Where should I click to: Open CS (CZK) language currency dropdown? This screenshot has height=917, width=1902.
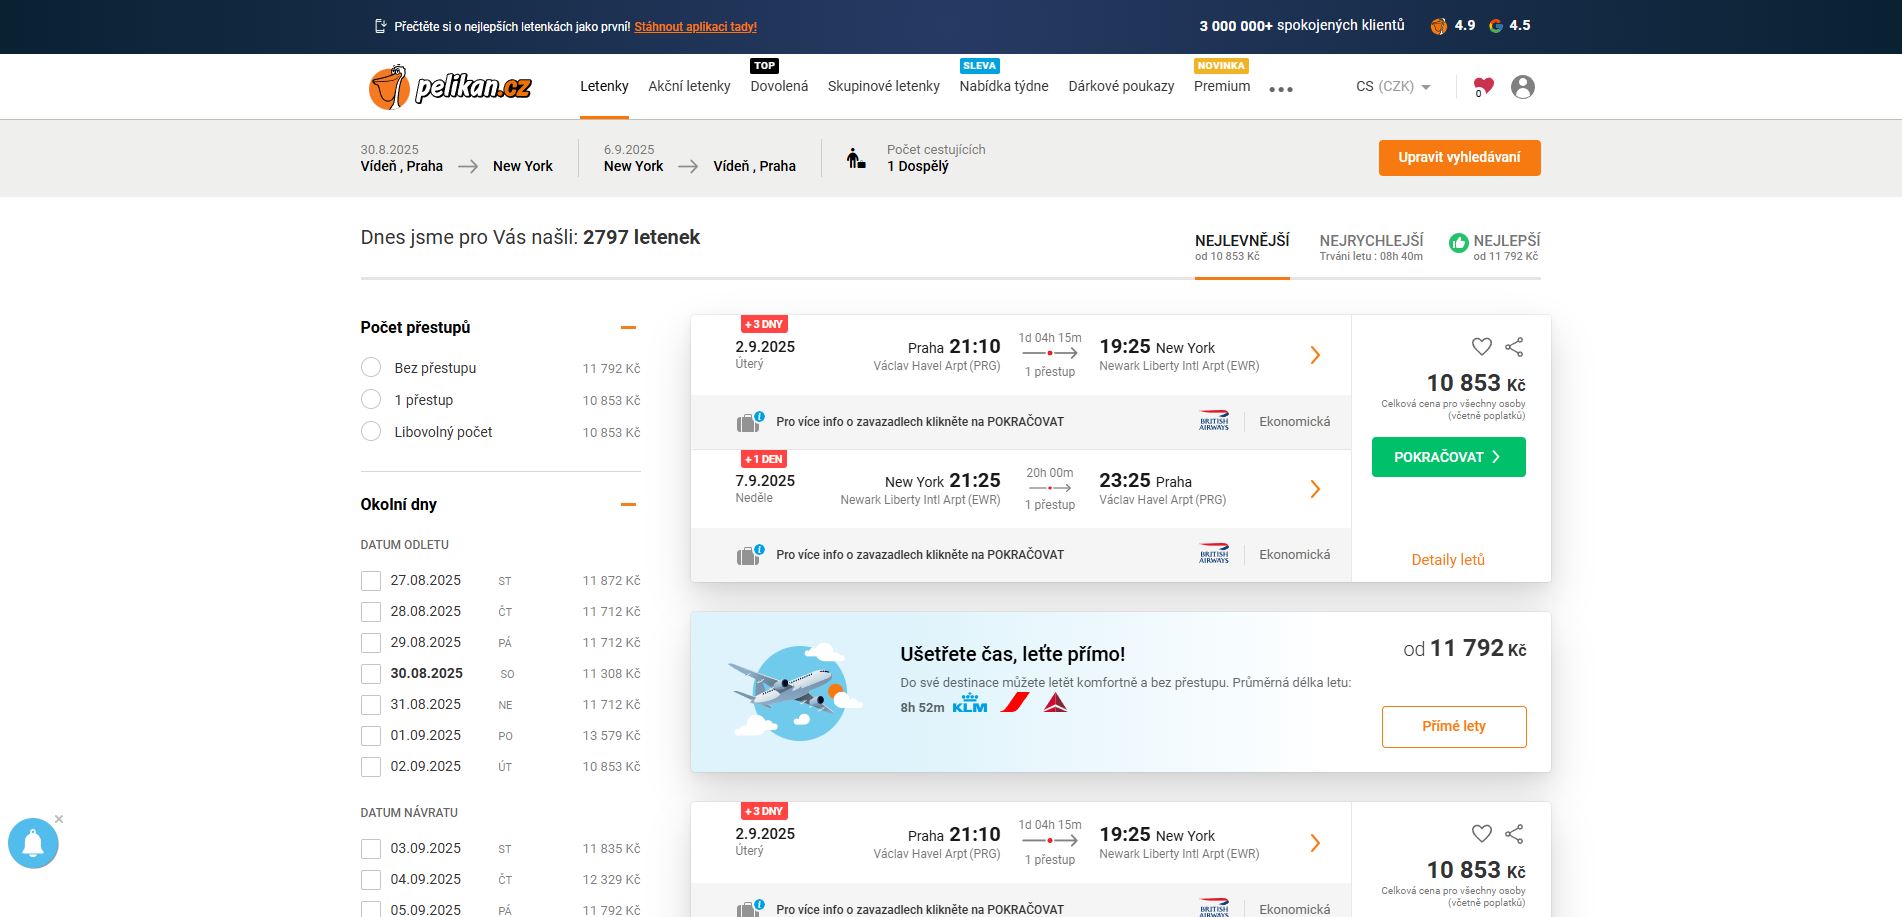(x=1393, y=87)
